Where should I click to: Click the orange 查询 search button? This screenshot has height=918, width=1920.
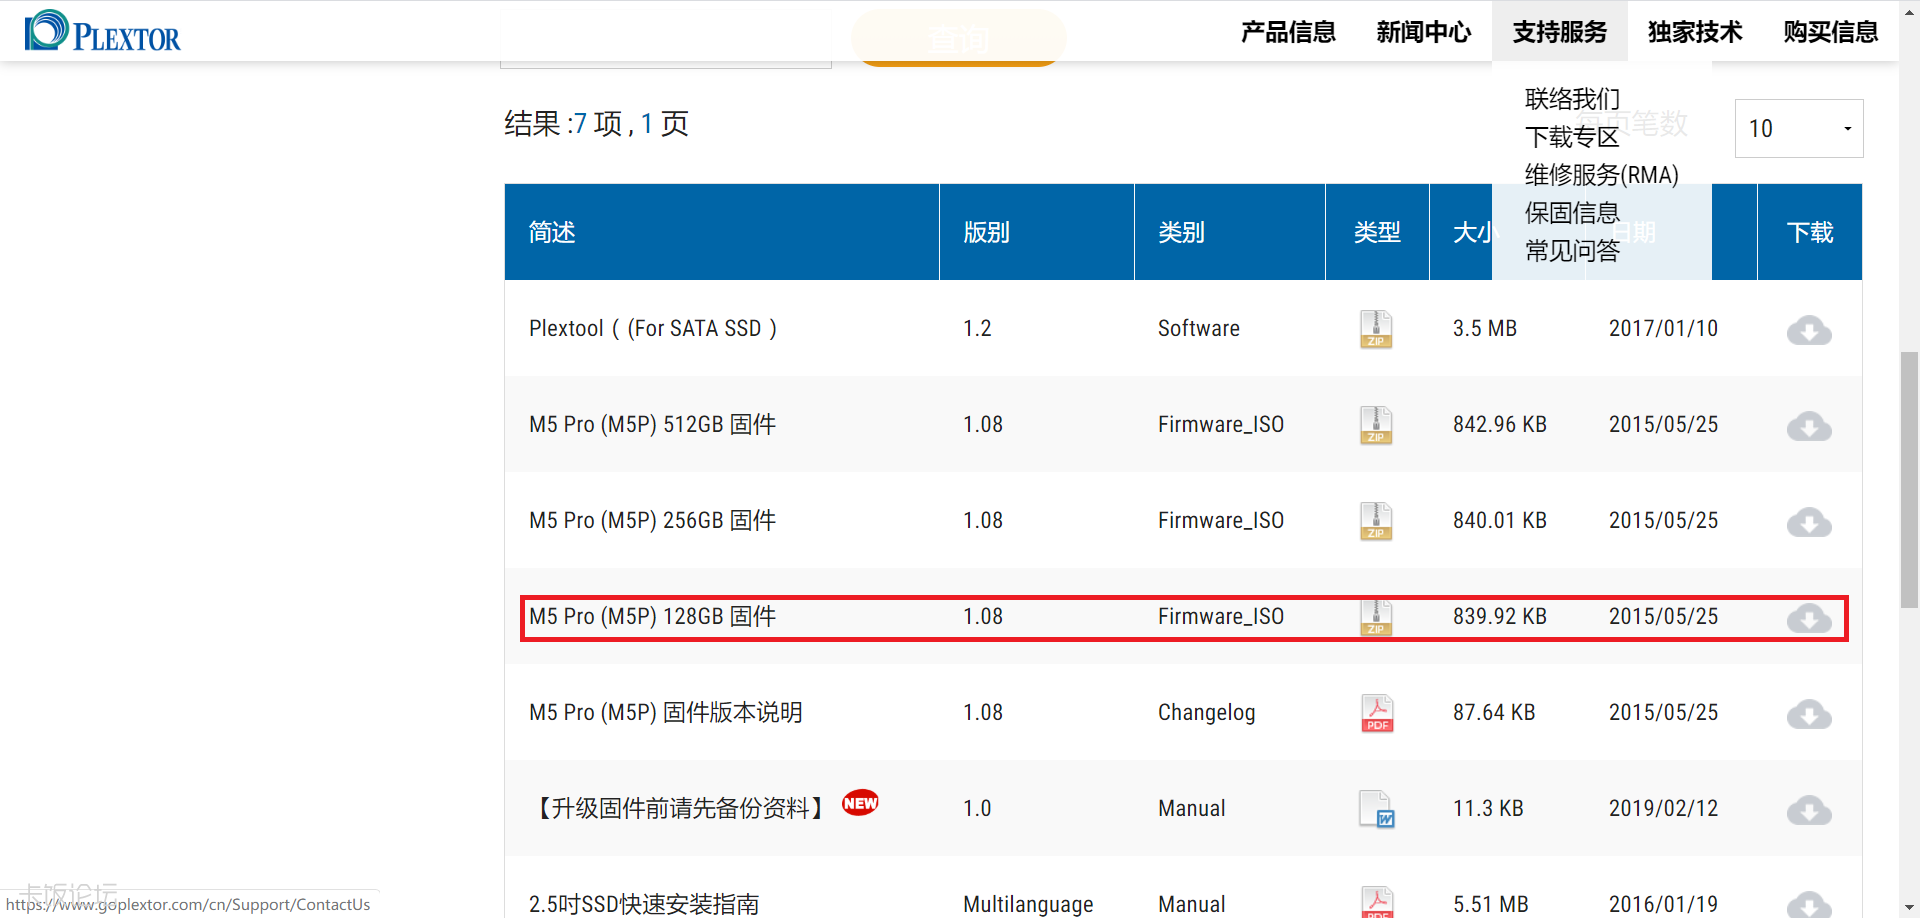(x=958, y=39)
